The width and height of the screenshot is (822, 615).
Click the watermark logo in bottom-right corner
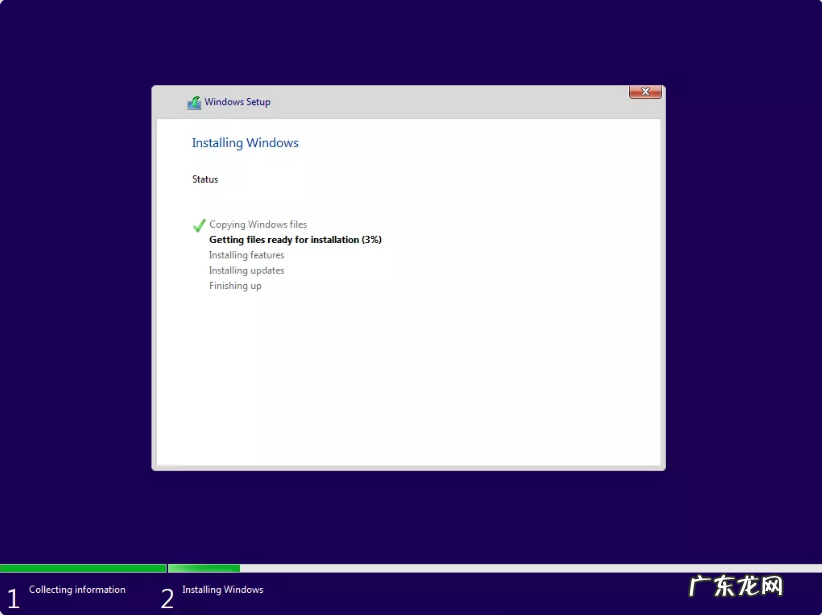(x=736, y=587)
